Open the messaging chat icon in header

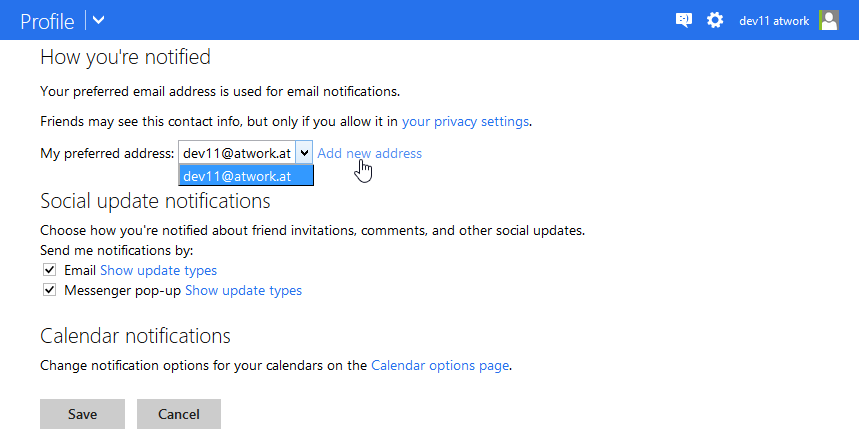(x=684, y=20)
